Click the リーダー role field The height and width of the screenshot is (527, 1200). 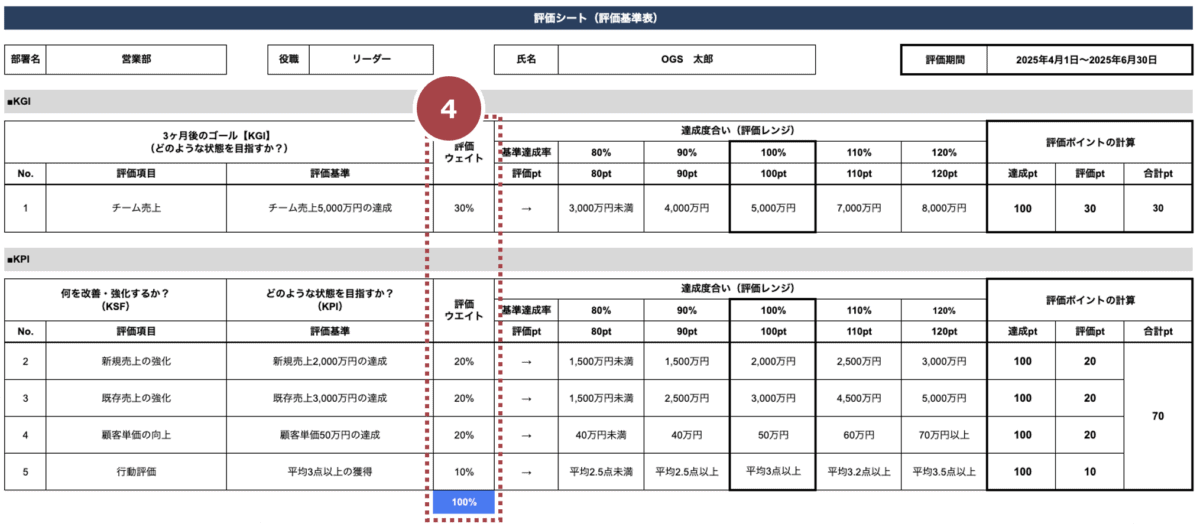click(371, 59)
